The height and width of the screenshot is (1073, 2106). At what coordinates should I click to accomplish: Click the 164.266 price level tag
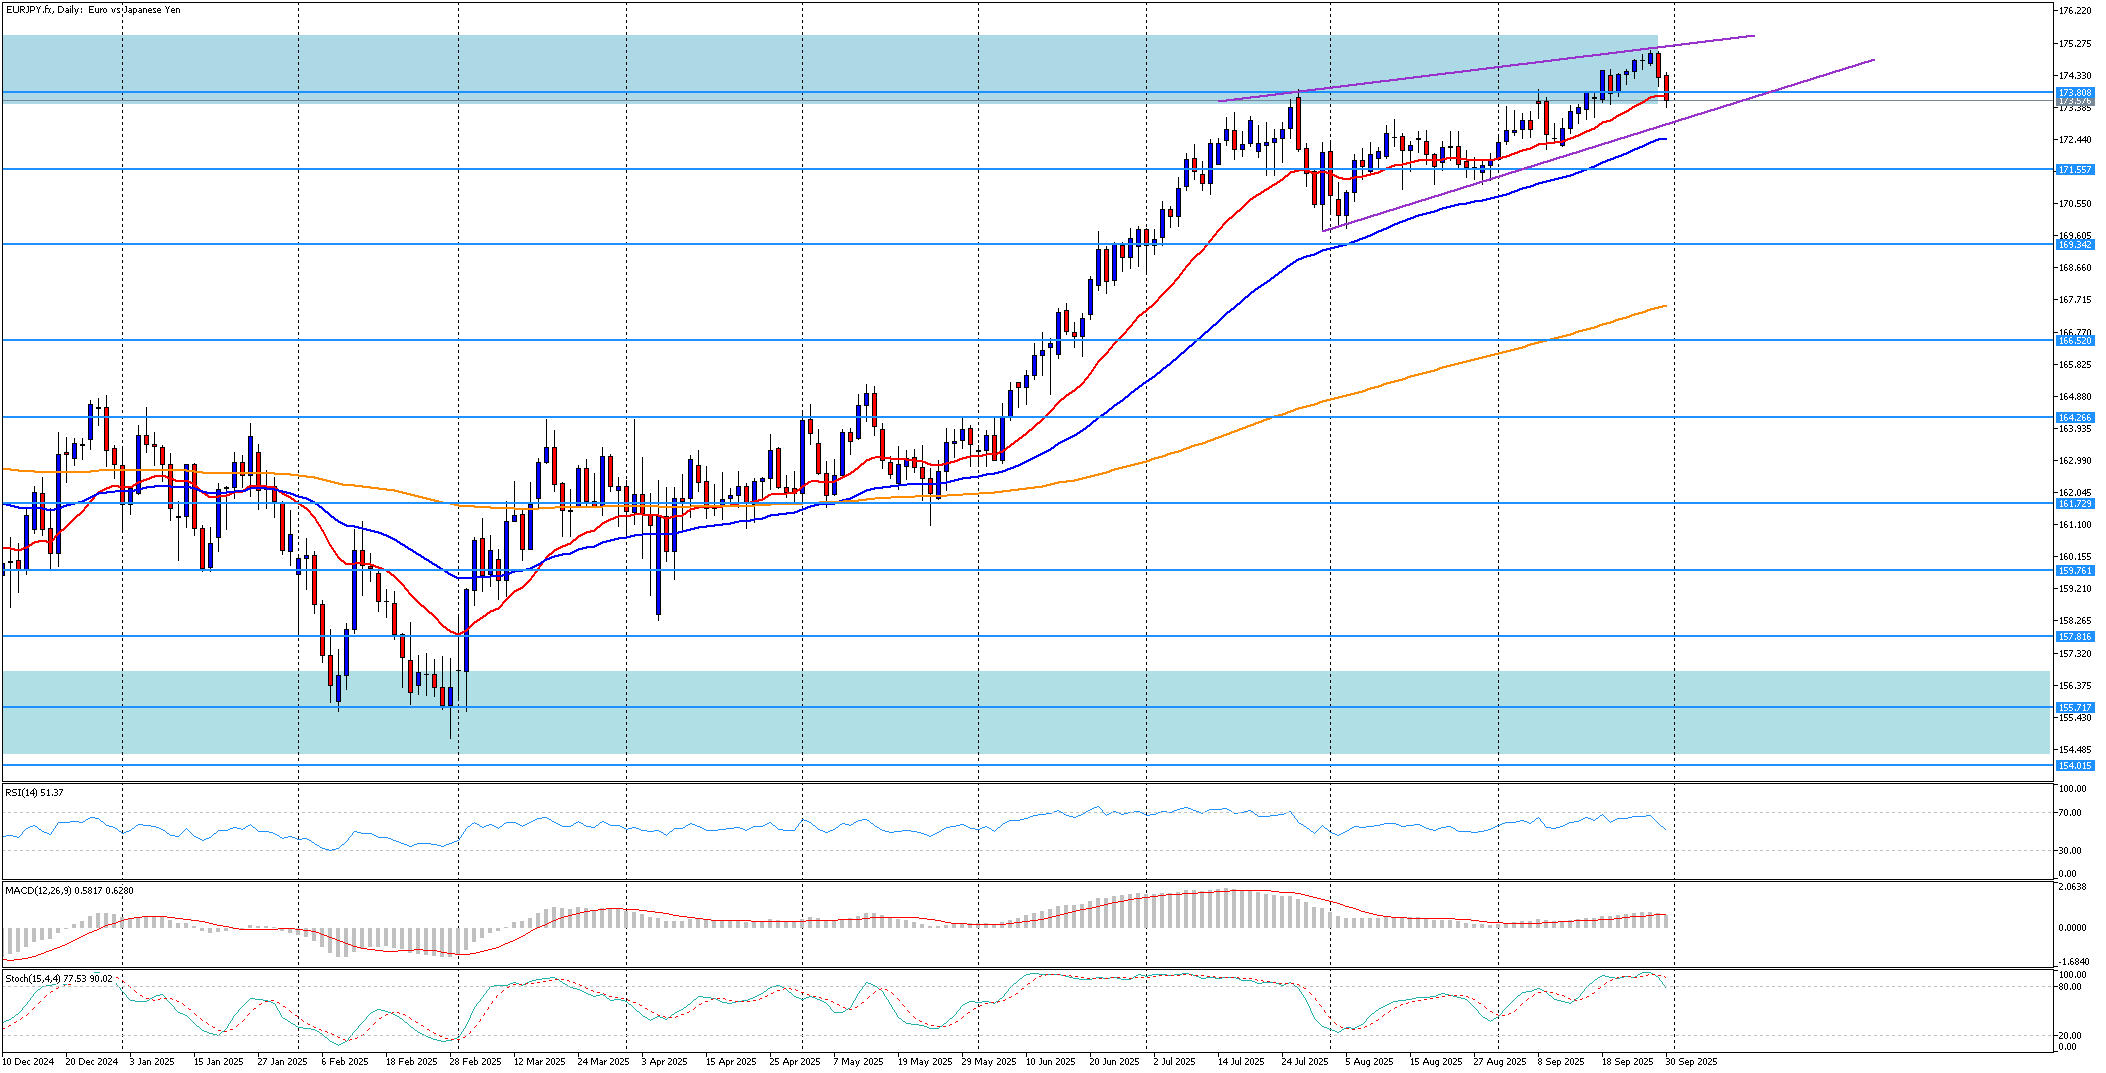point(2074,417)
